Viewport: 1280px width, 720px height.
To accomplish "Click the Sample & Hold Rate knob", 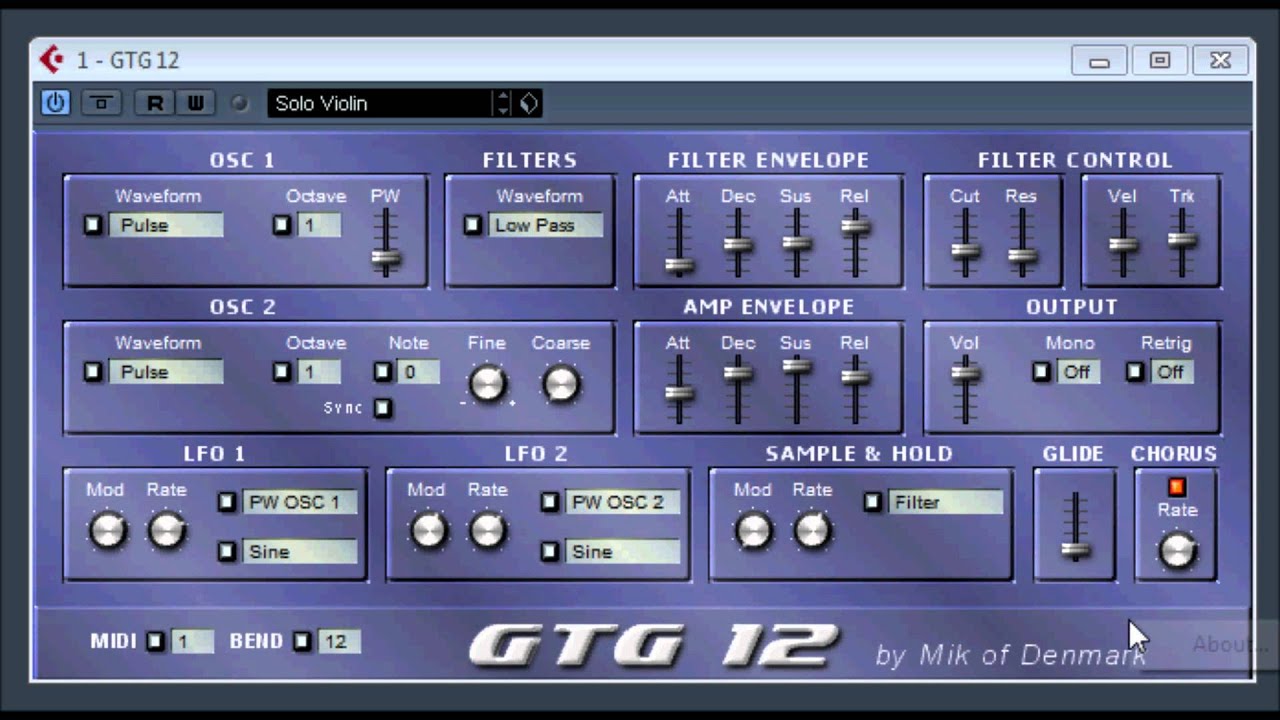I will [x=812, y=531].
